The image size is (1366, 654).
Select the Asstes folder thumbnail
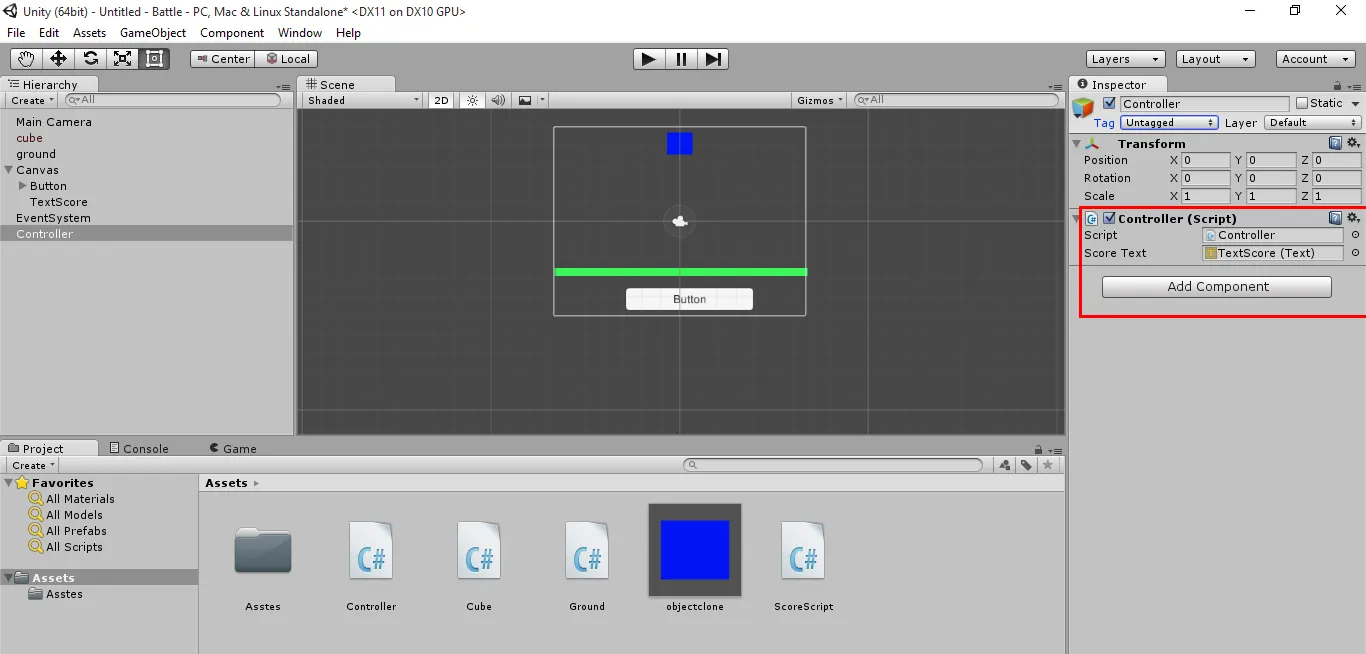263,551
